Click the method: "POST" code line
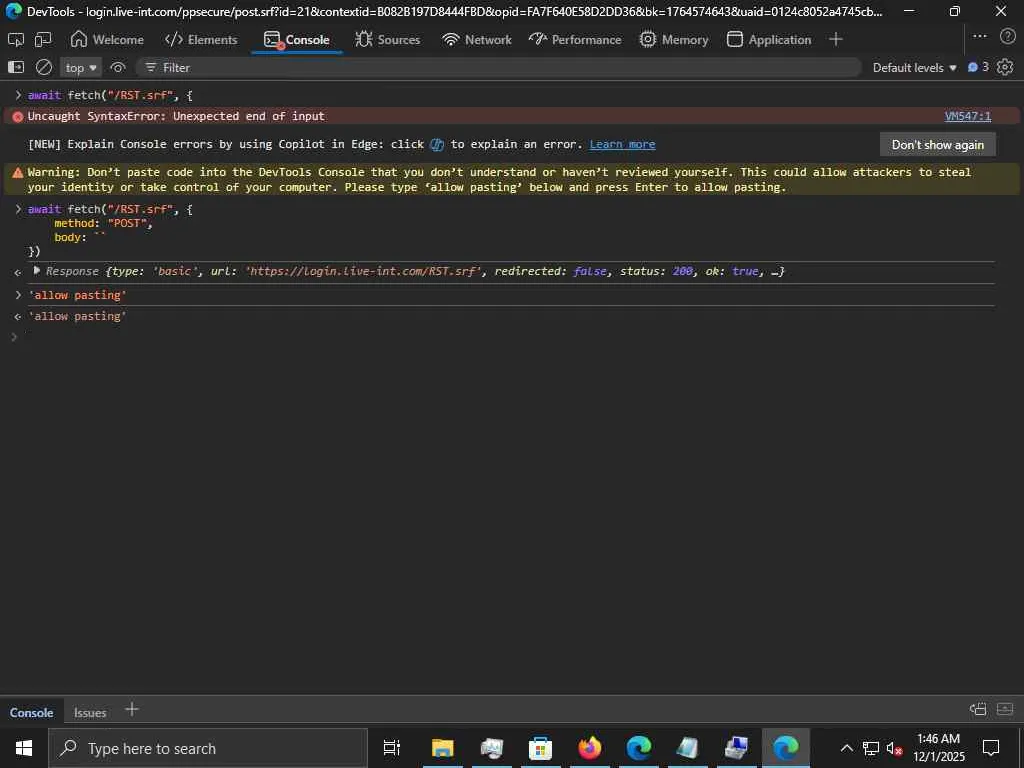This screenshot has height=768, width=1024. [x=103, y=223]
